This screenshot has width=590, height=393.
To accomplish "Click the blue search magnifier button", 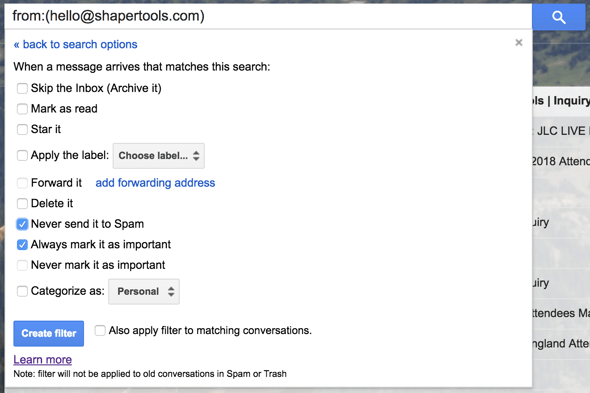I will 558,17.
